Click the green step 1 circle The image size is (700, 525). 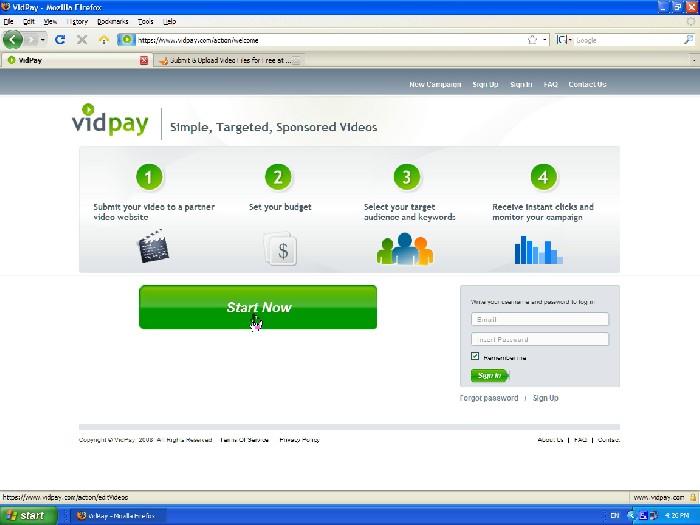click(149, 177)
